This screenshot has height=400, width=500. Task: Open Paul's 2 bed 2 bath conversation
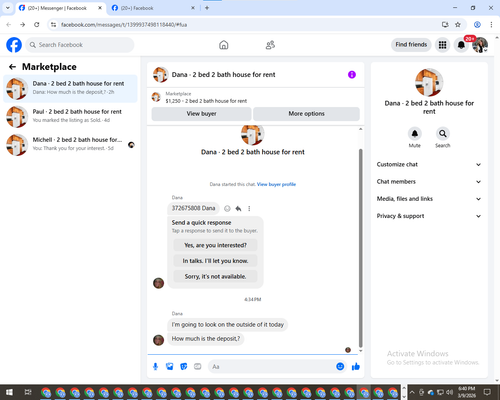point(70,116)
